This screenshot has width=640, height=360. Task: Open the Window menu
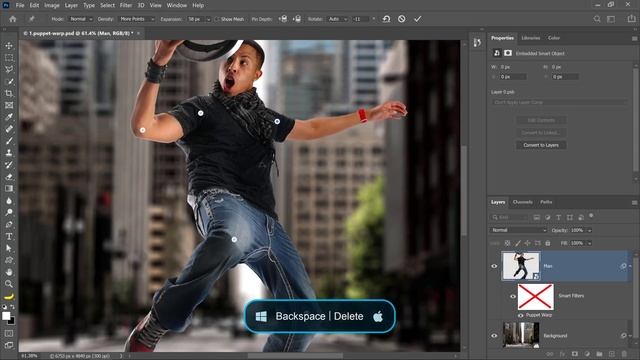point(176,5)
